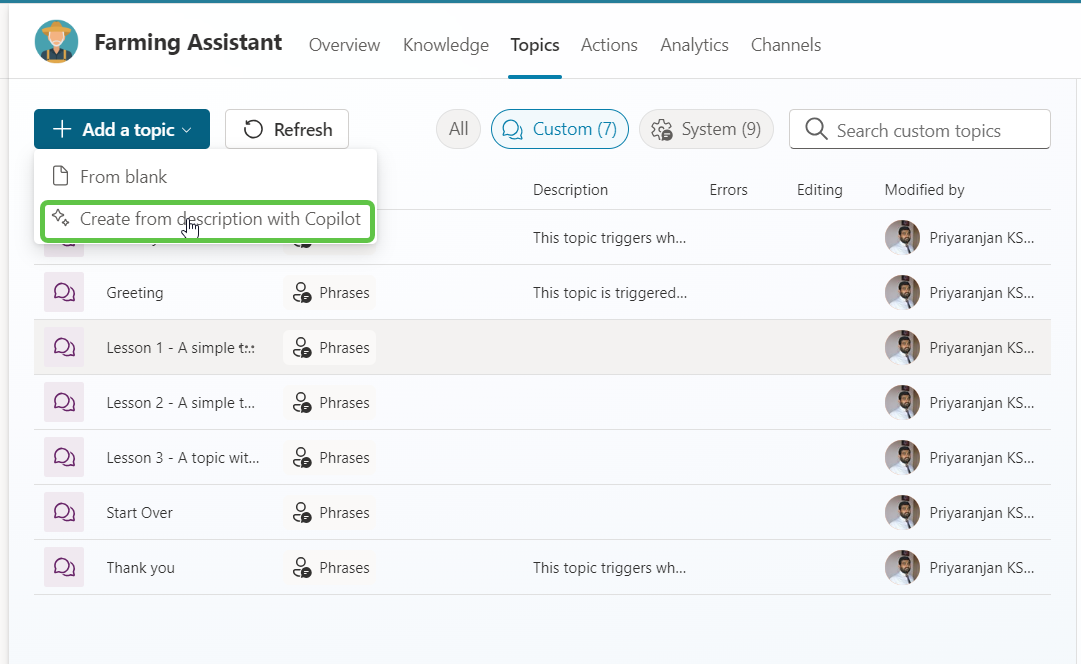
Task: Click the magnifier icon in the search box
Action: [816, 130]
